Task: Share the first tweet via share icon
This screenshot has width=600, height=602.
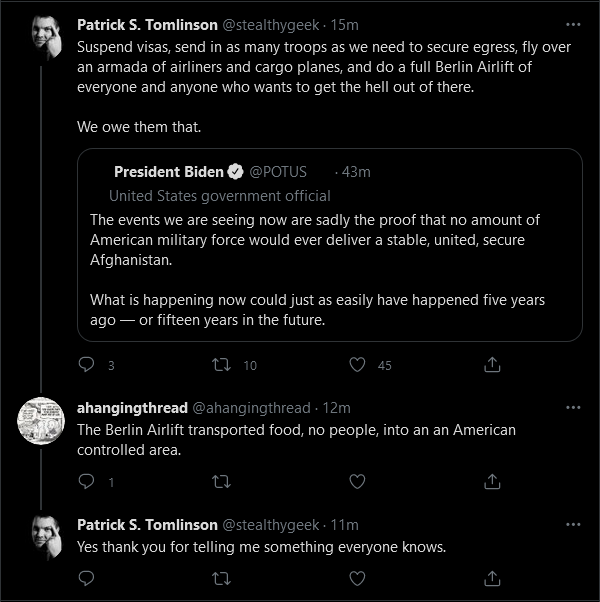Action: 492,364
